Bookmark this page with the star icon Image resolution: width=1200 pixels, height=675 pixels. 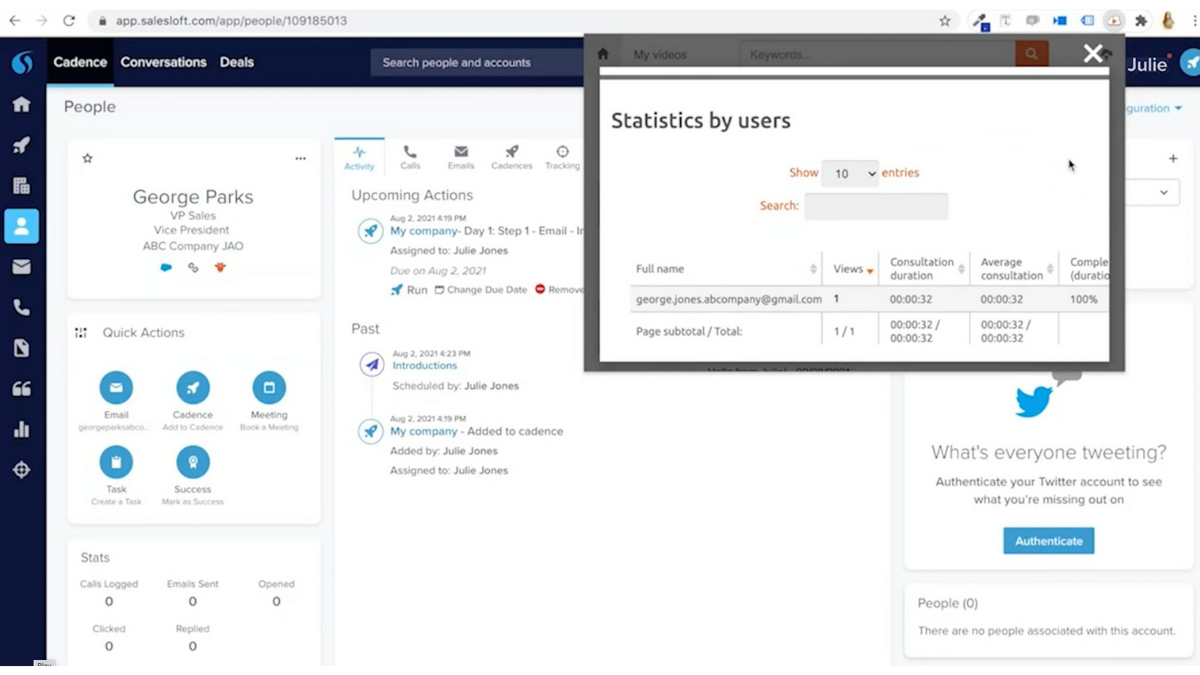945,20
